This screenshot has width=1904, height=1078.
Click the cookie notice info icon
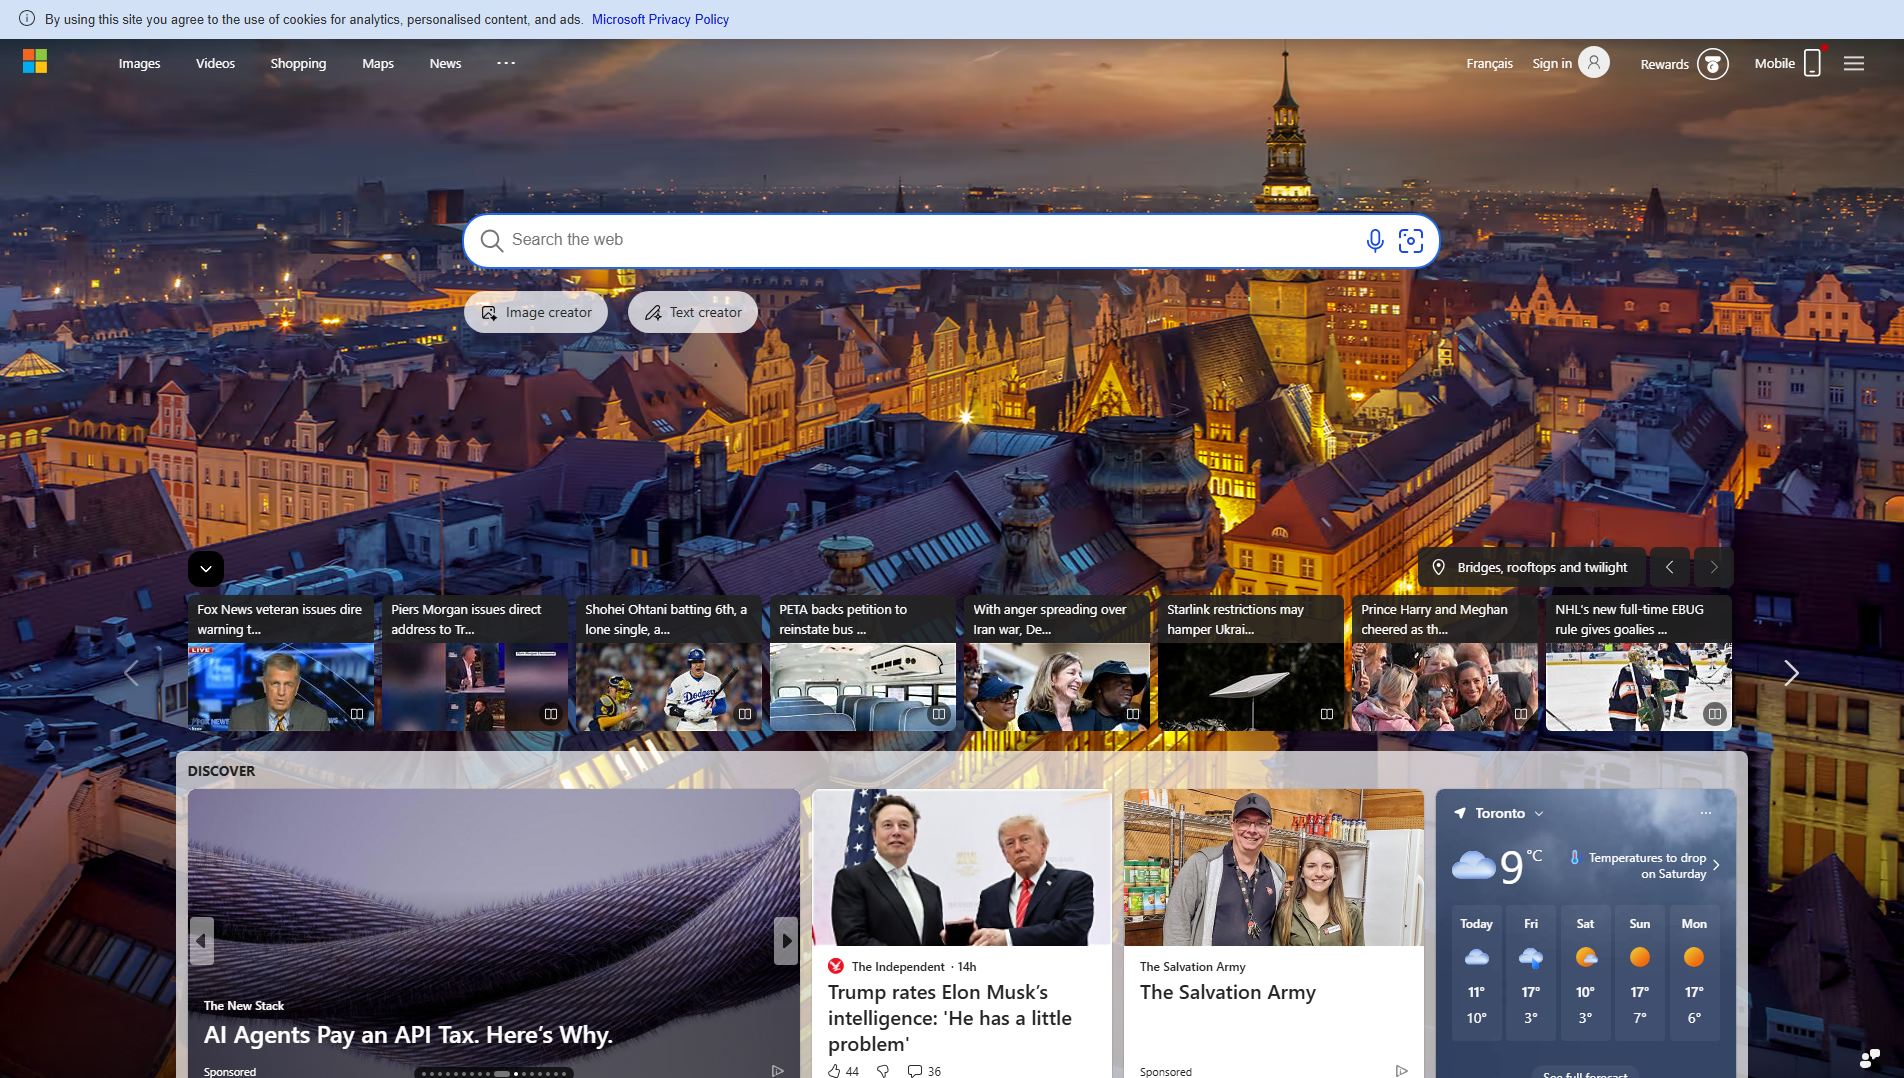pyautogui.click(x=27, y=19)
